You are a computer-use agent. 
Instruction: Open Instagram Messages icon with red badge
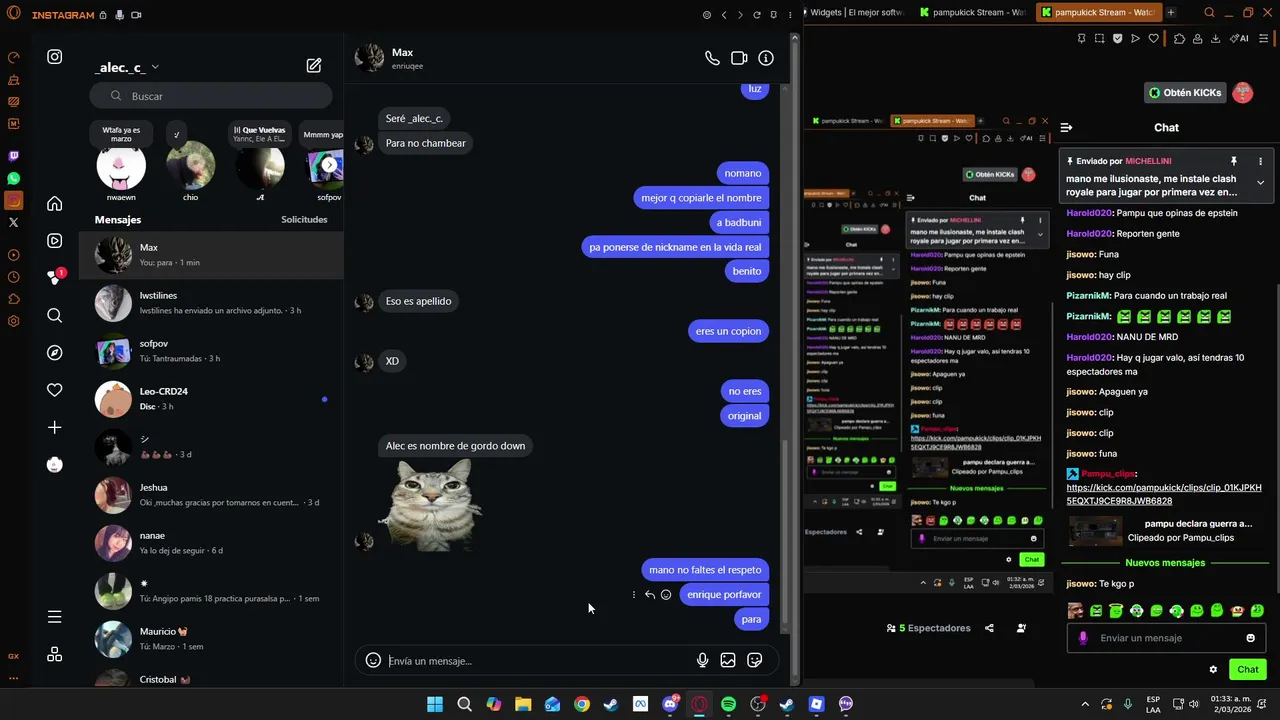[55, 278]
